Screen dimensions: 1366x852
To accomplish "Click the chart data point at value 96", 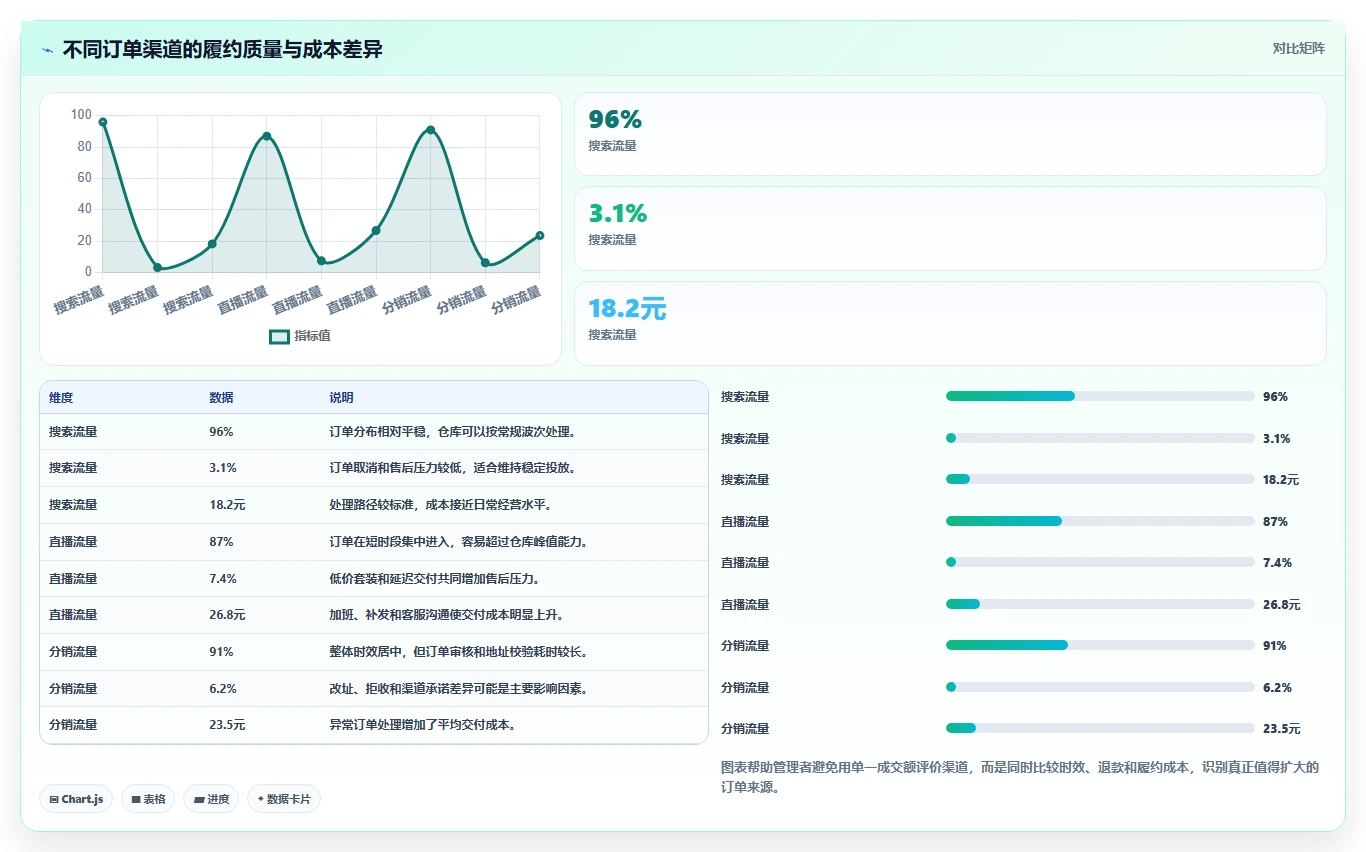I will point(103,122).
